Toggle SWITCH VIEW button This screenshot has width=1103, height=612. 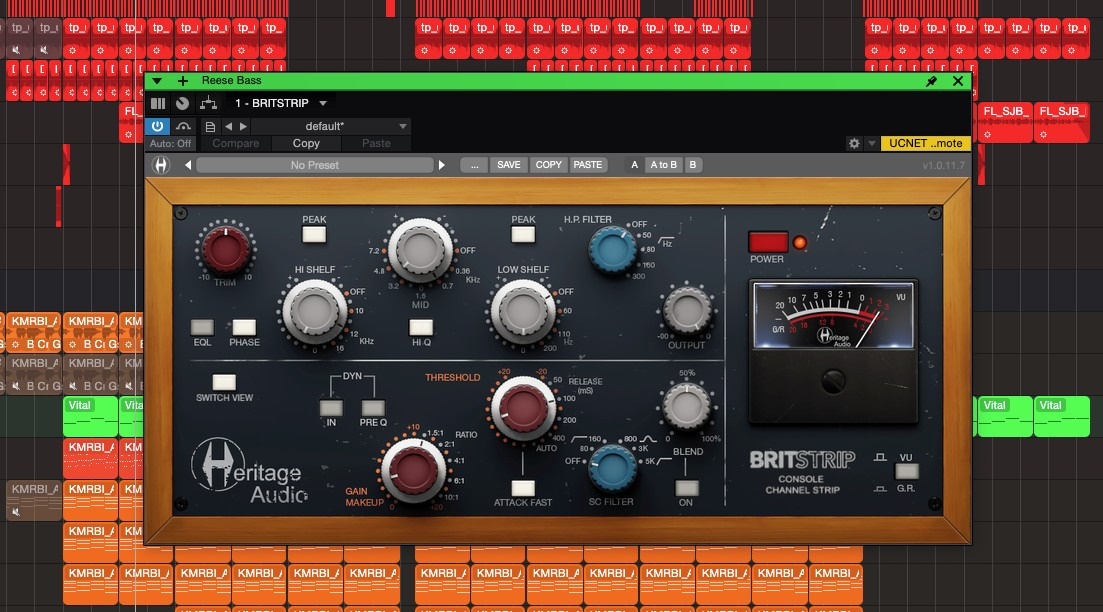tap(224, 382)
